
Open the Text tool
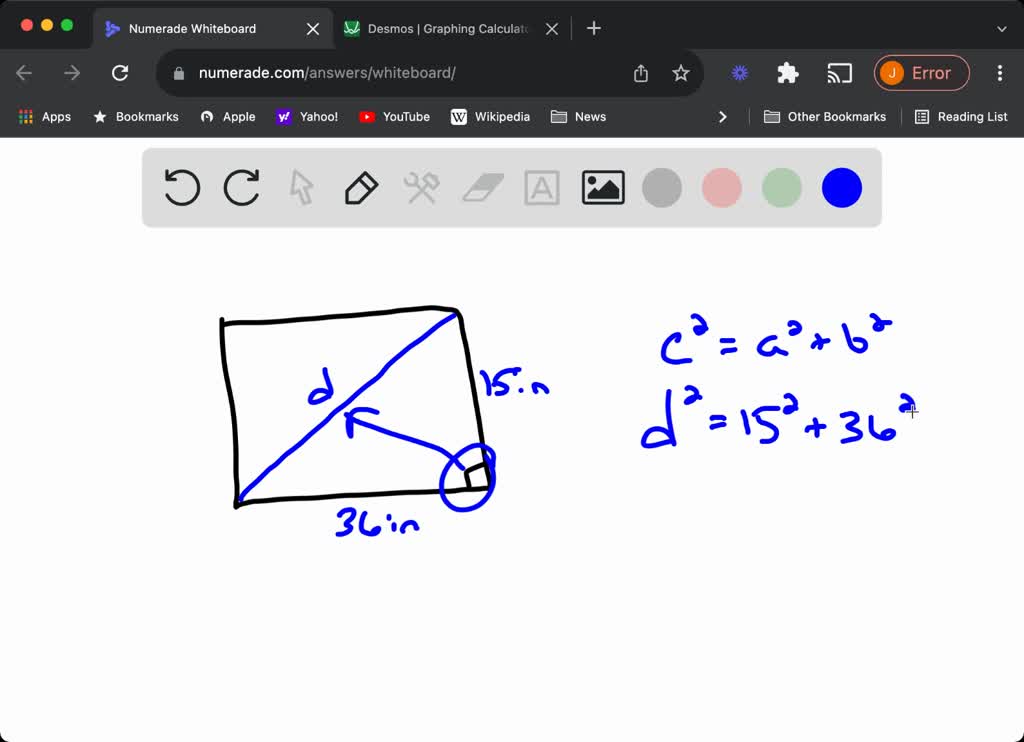(541, 187)
